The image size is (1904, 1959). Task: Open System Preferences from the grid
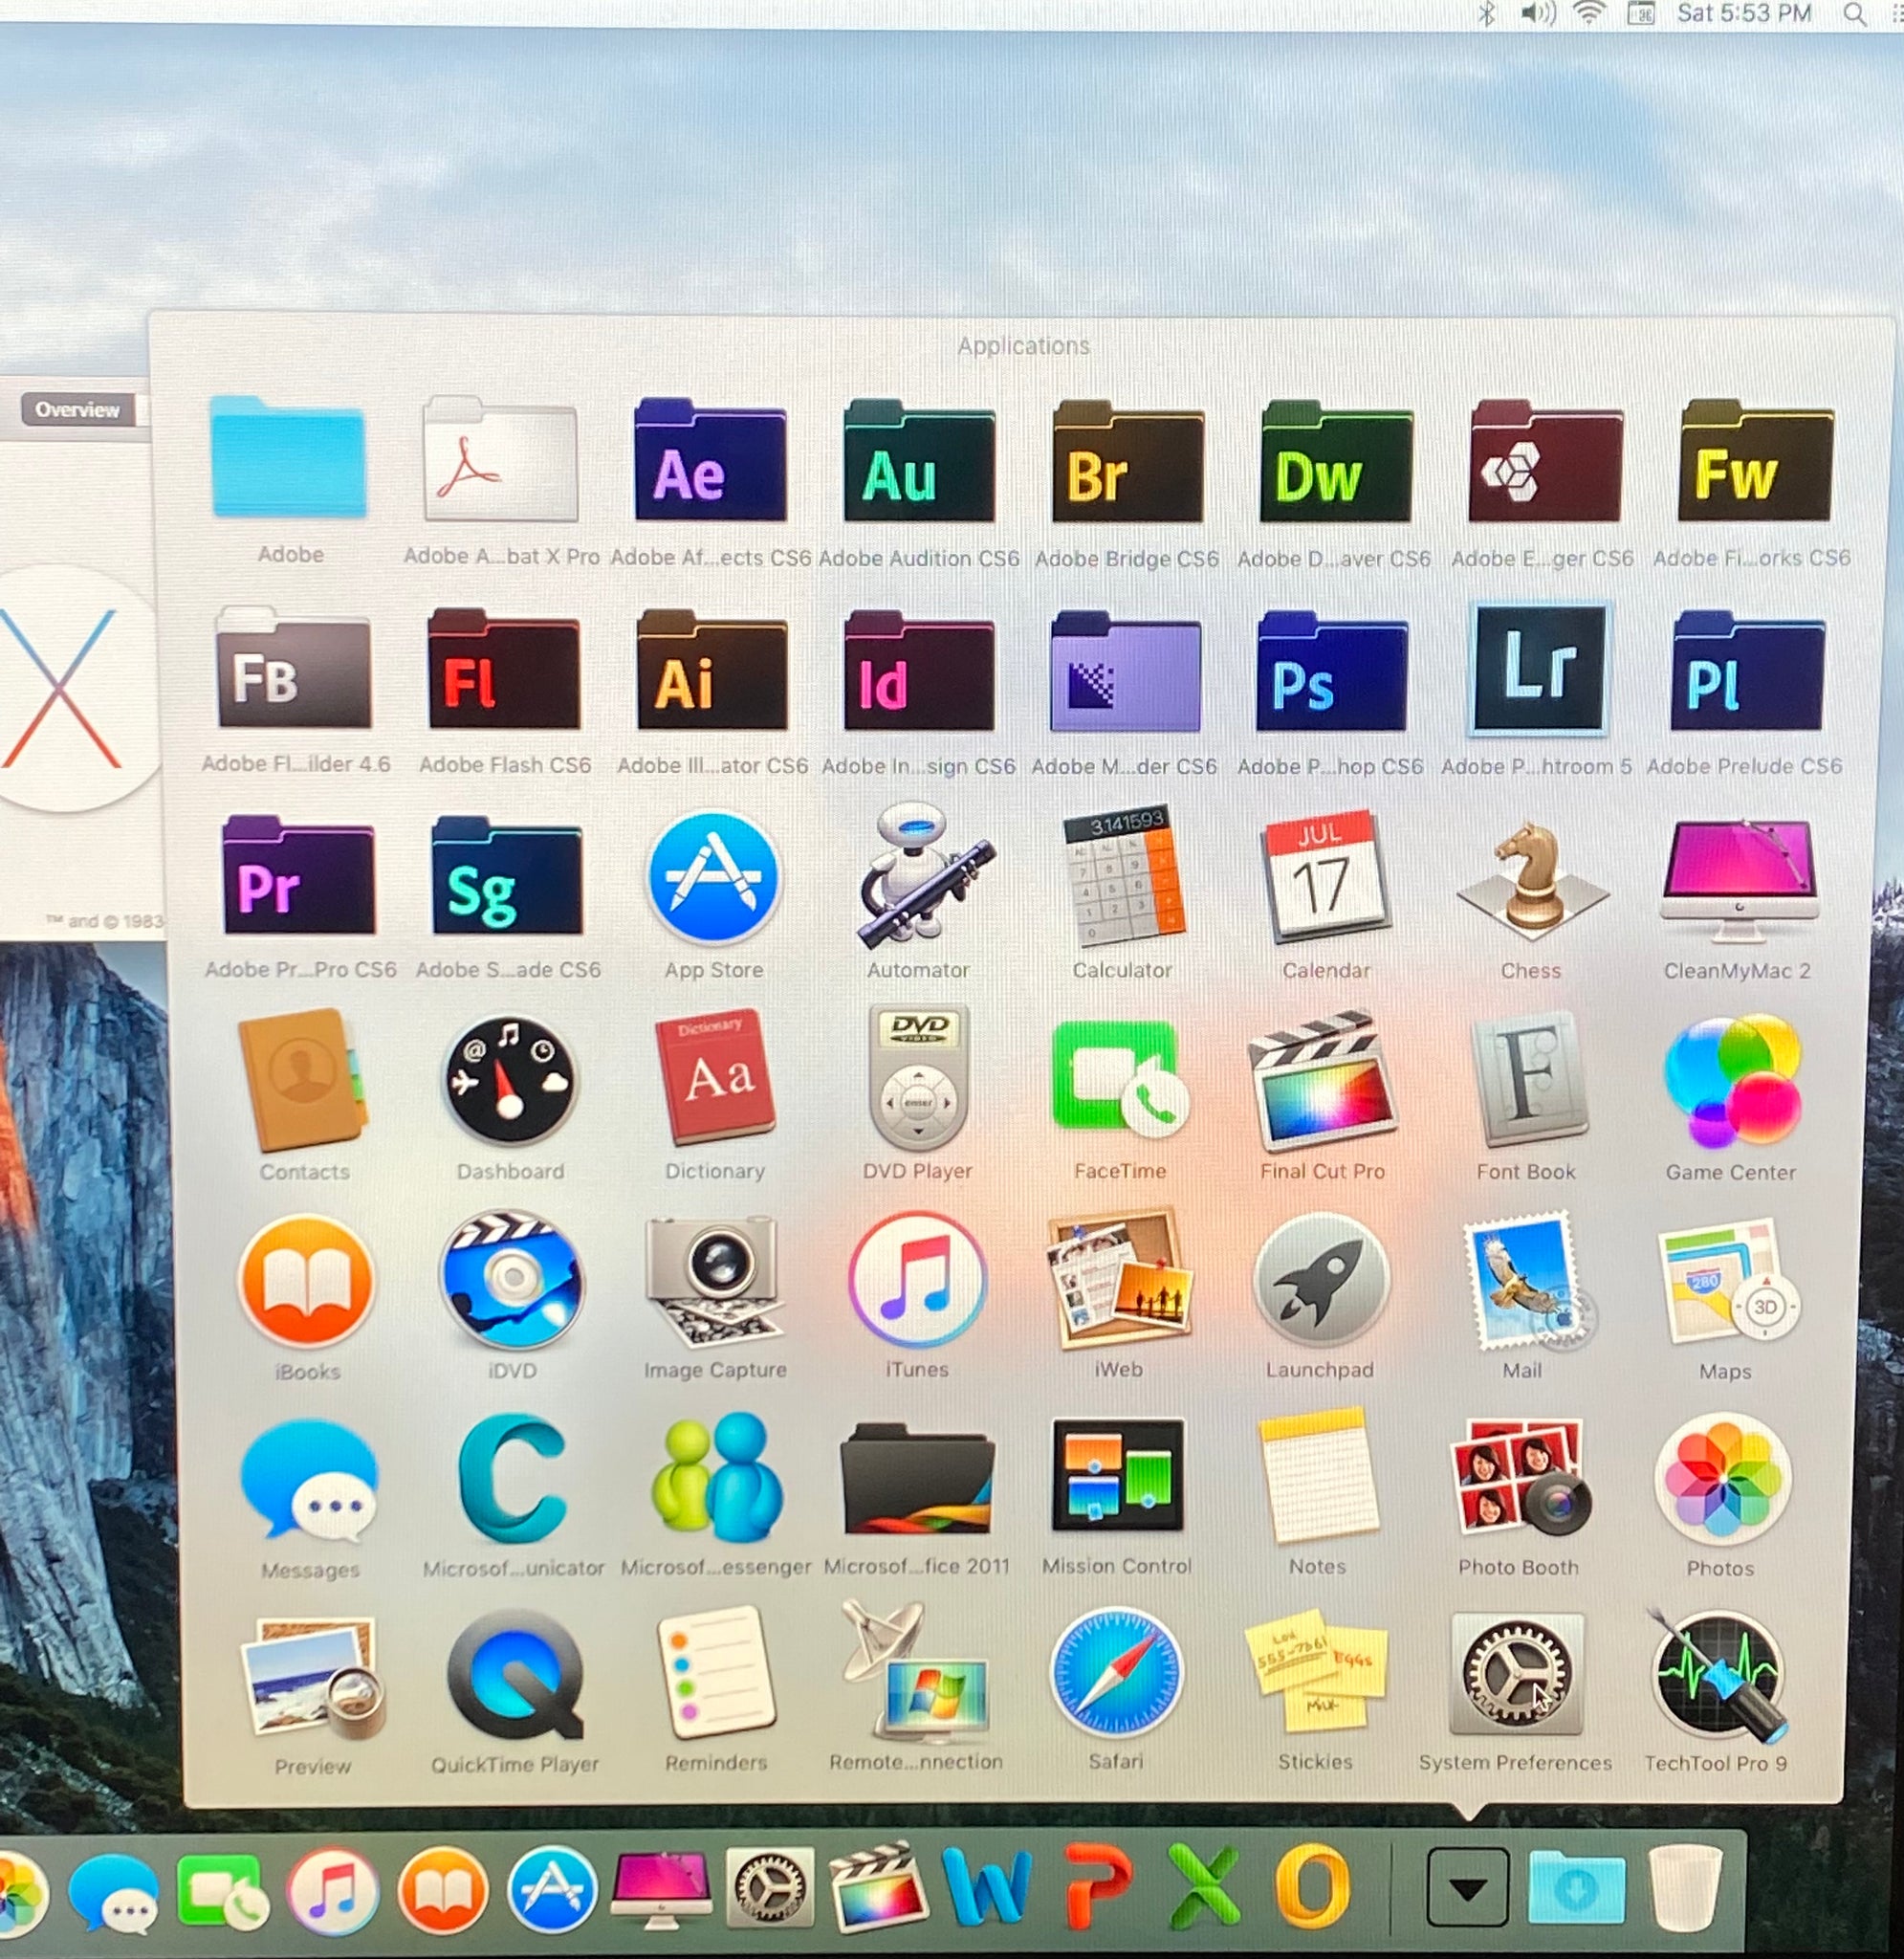pyautogui.click(x=1516, y=1675)
